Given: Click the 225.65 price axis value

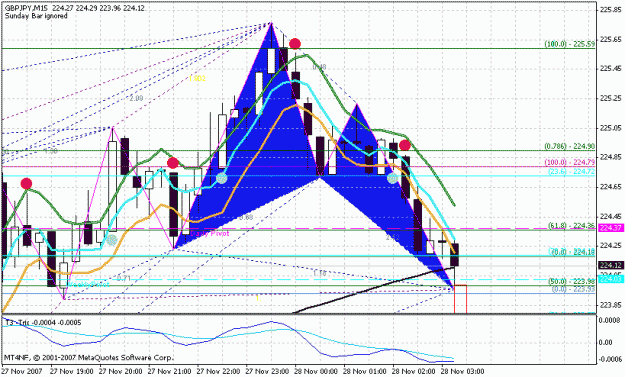Looking at the screenshot, I should tap(610, 39).
